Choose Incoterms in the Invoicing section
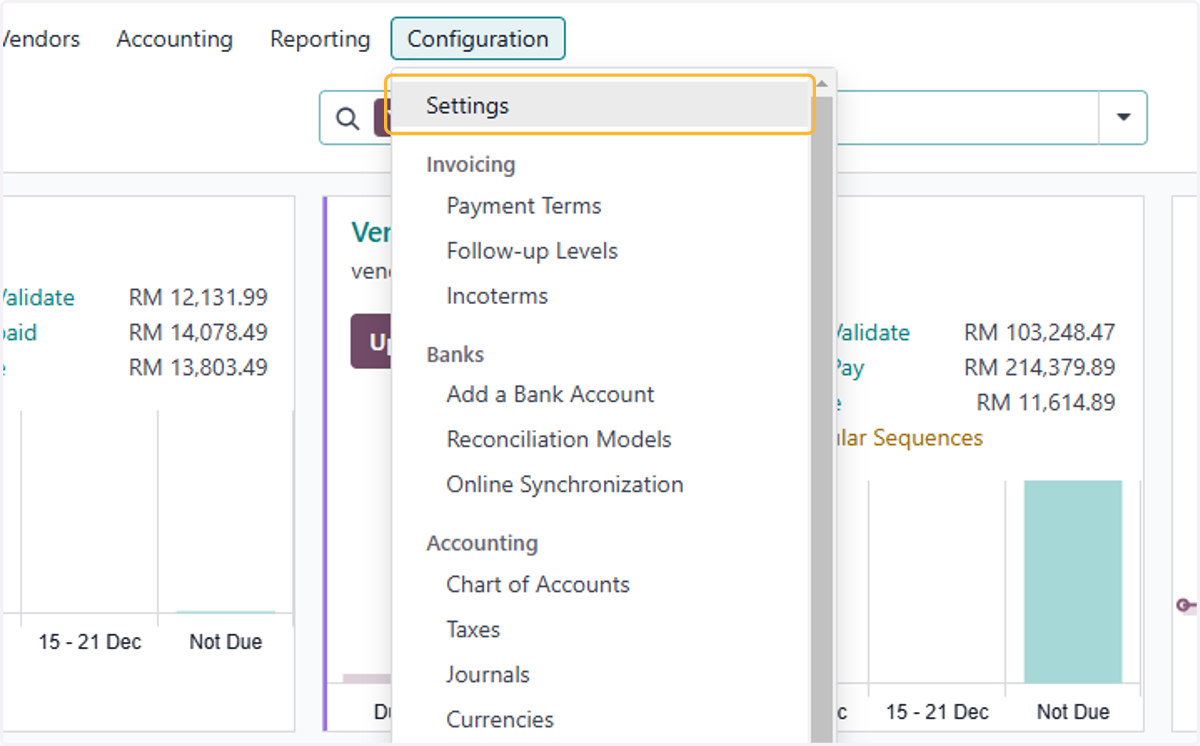 coord(497,296)
